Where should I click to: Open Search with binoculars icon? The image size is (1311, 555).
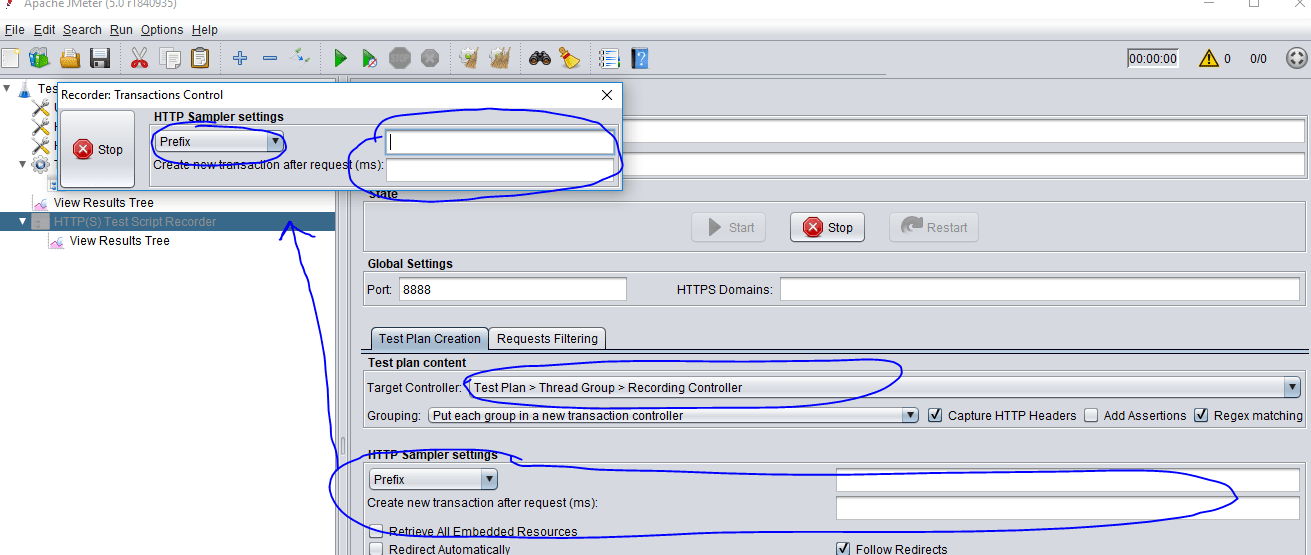click(540, 58)
